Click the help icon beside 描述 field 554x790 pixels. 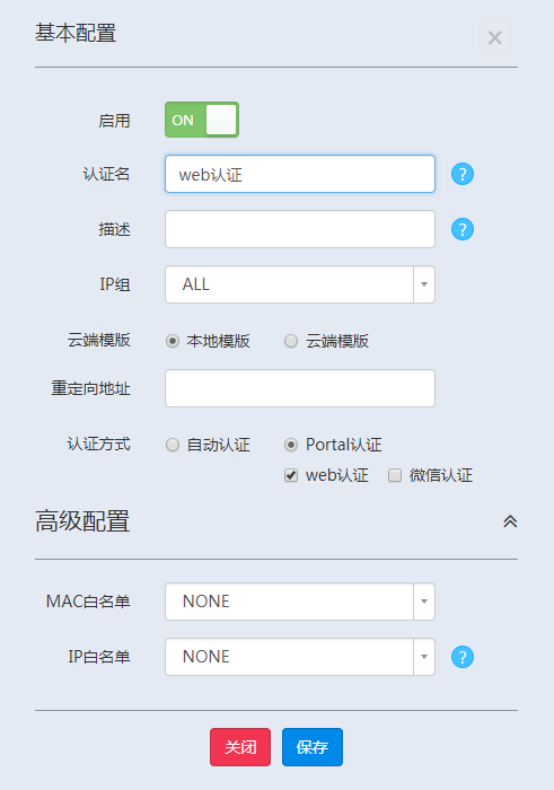pos(462,229)
